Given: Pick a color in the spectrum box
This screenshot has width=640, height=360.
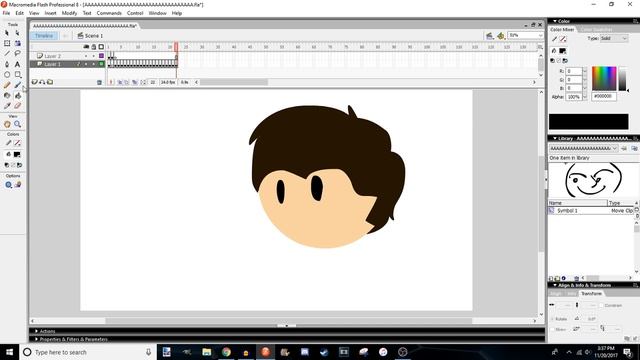Looking at the screenshot, I should pyautogui.click(x=604, y=78).
